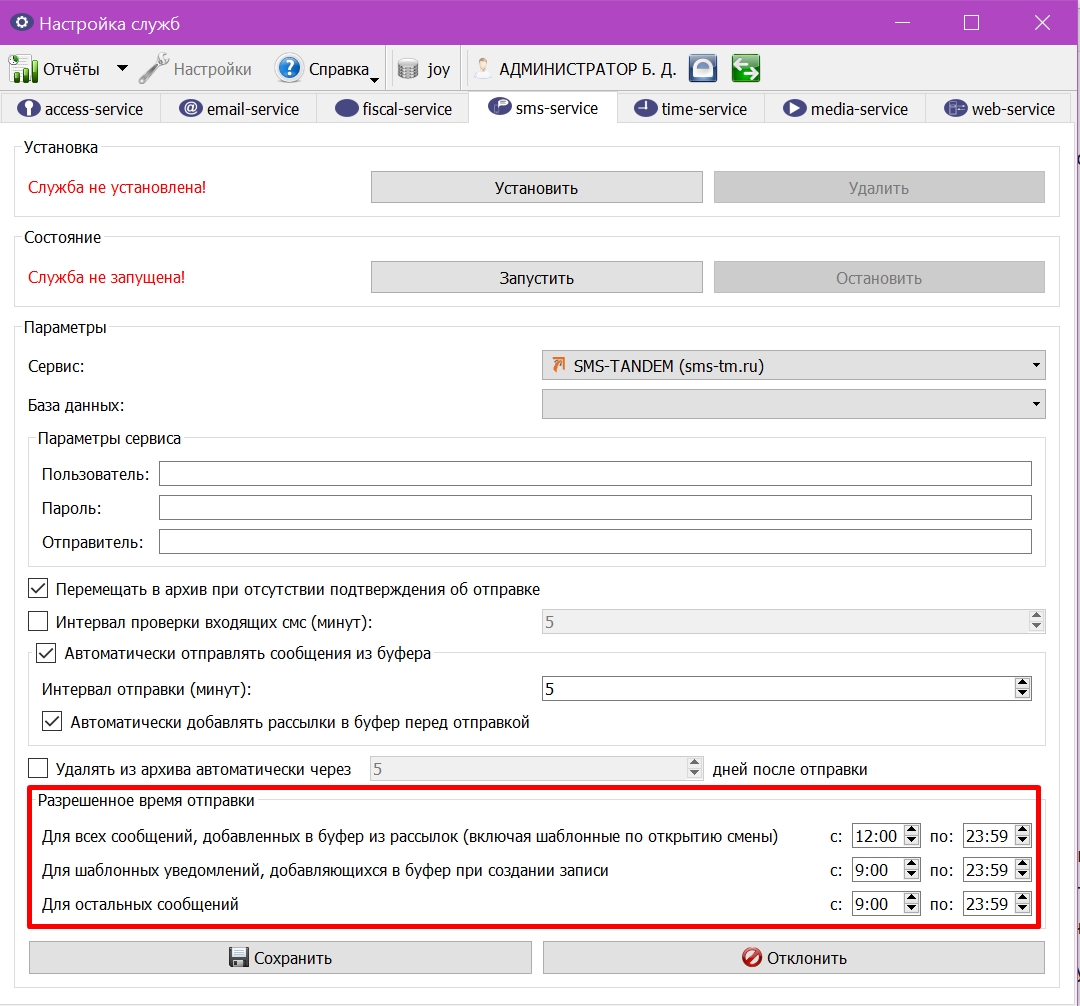Click the Служба не запущена! text
Viewport: 1080px width, 1006px height.
tap(106, 277)
